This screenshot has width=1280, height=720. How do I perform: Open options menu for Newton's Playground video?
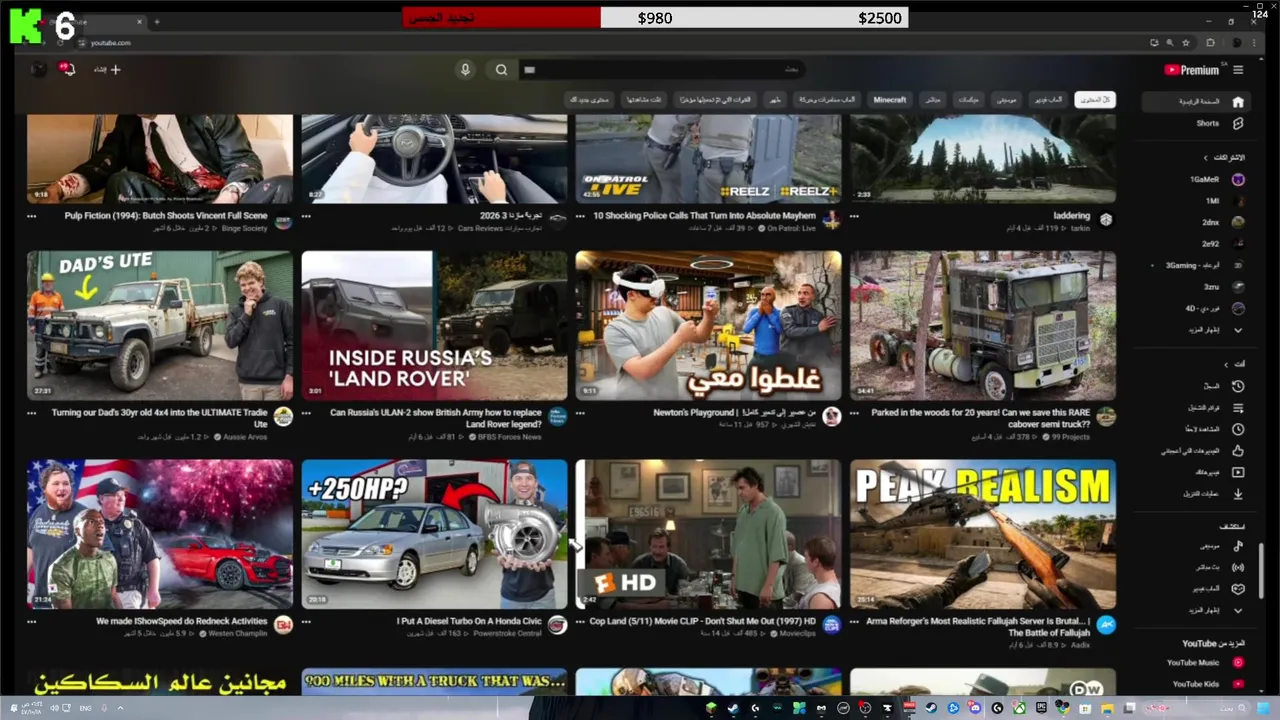tap(581, 412)
